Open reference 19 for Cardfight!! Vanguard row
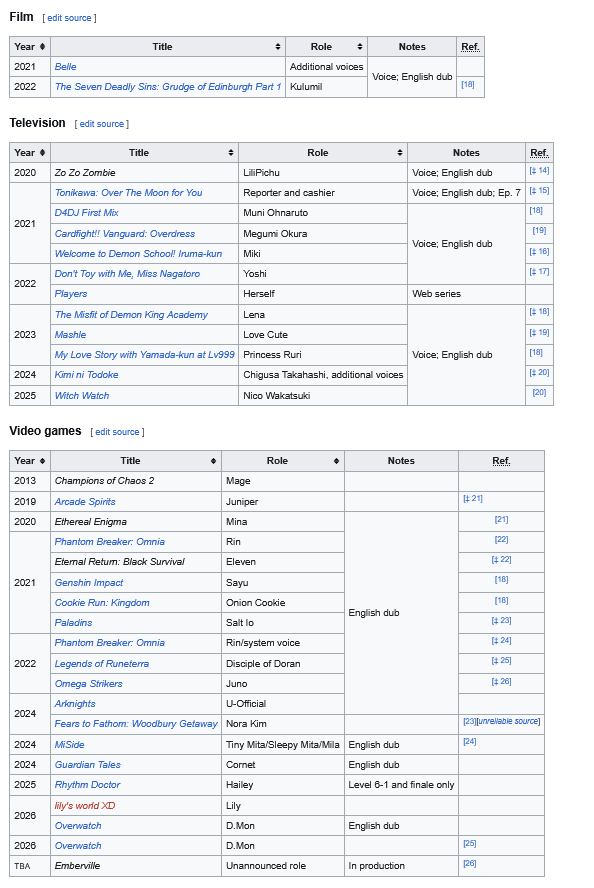Image resolution: width=594 pixels, height=888 pixels. (x=539, y=230)
